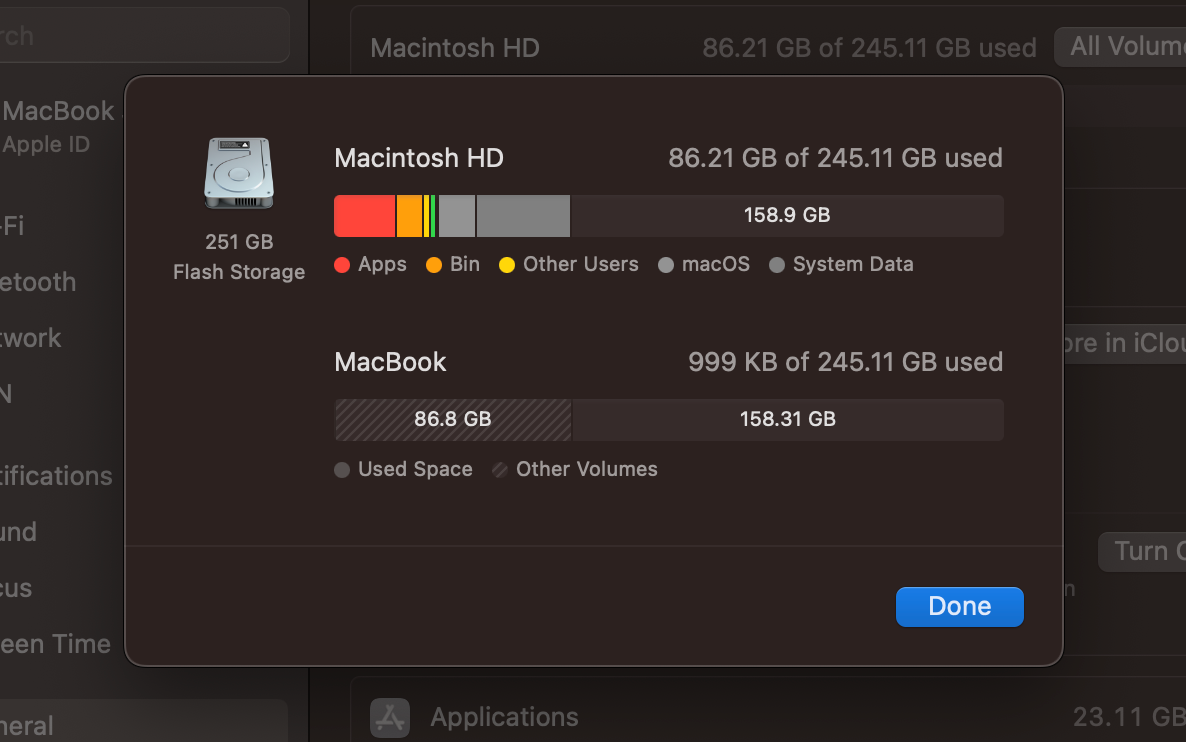Click inside the search field
1186x742 pixels.
145,35
